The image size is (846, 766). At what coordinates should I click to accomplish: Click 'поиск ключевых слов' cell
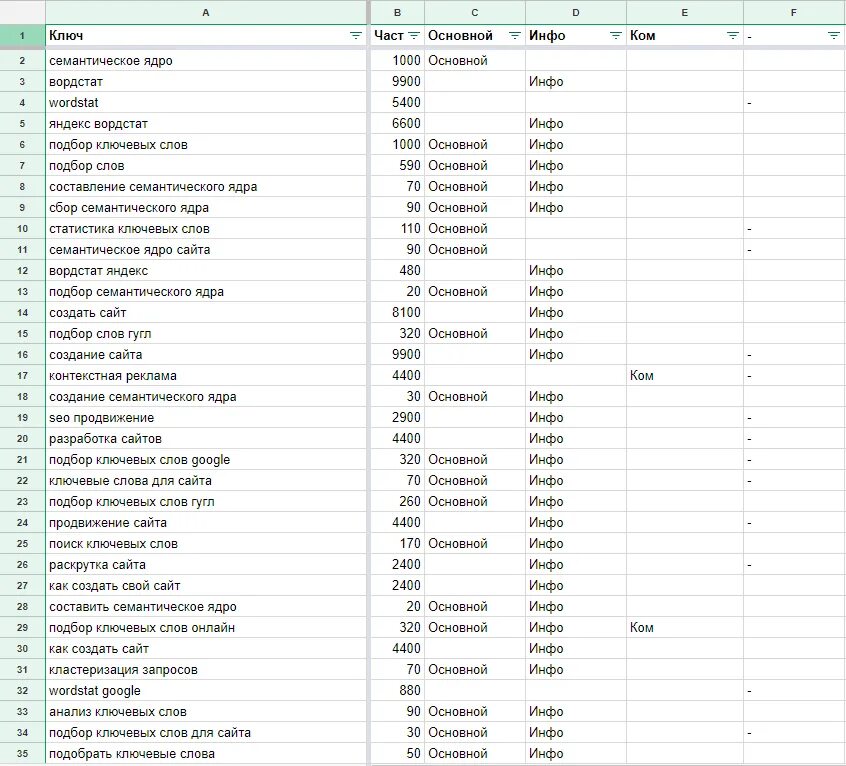click(x=206, y=544)
